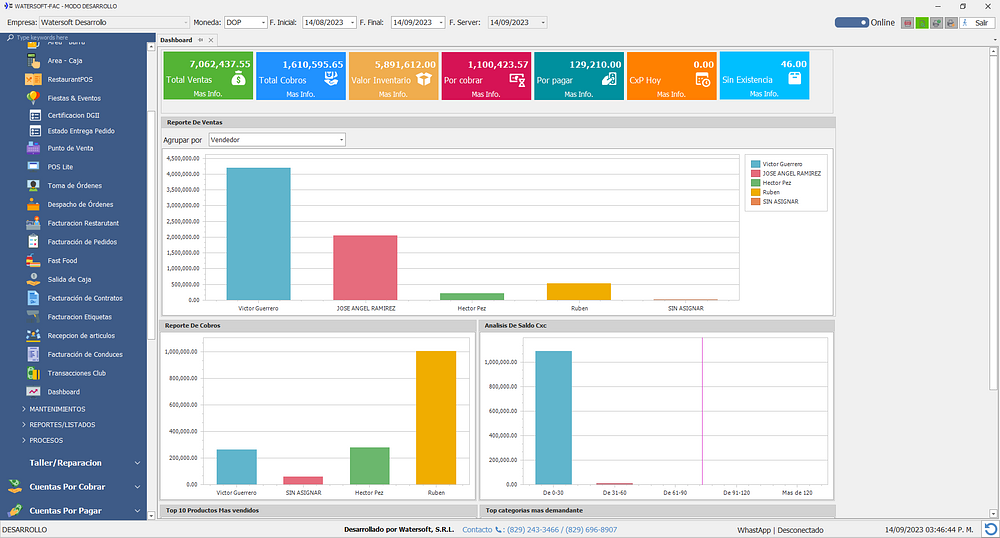Expand the REPORTES/LISTADOS tree section
Screen dimensions: 1000x538
[x=64, y=424]
